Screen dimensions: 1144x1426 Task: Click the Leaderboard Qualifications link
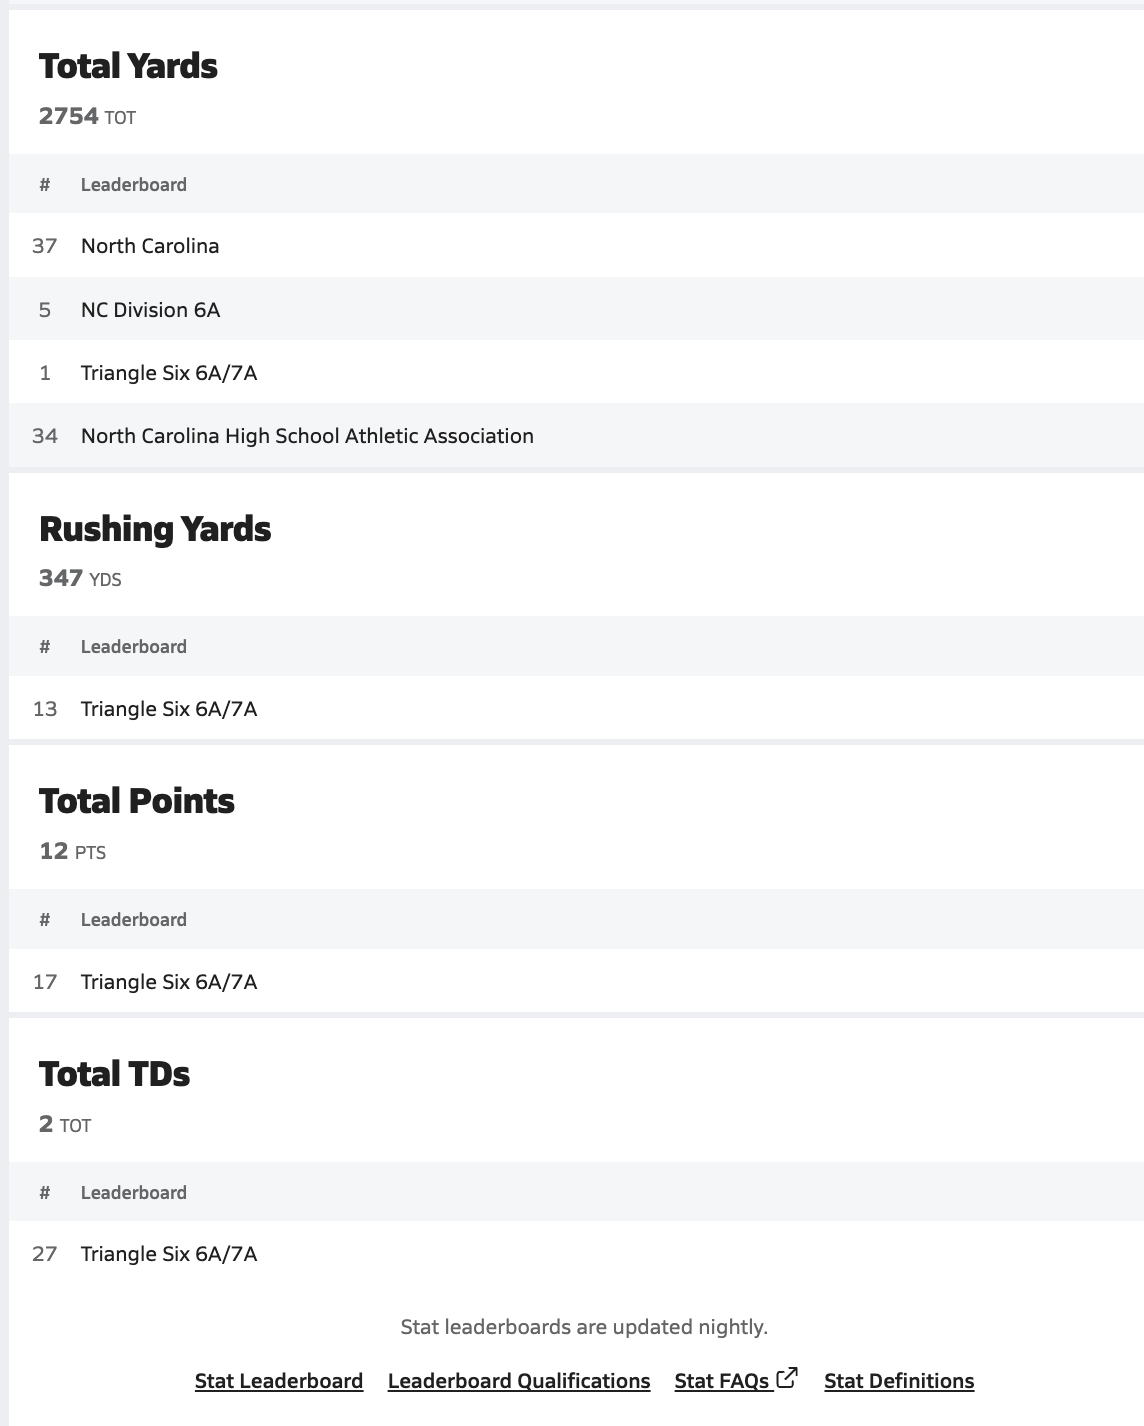(x=518, y=1381)
